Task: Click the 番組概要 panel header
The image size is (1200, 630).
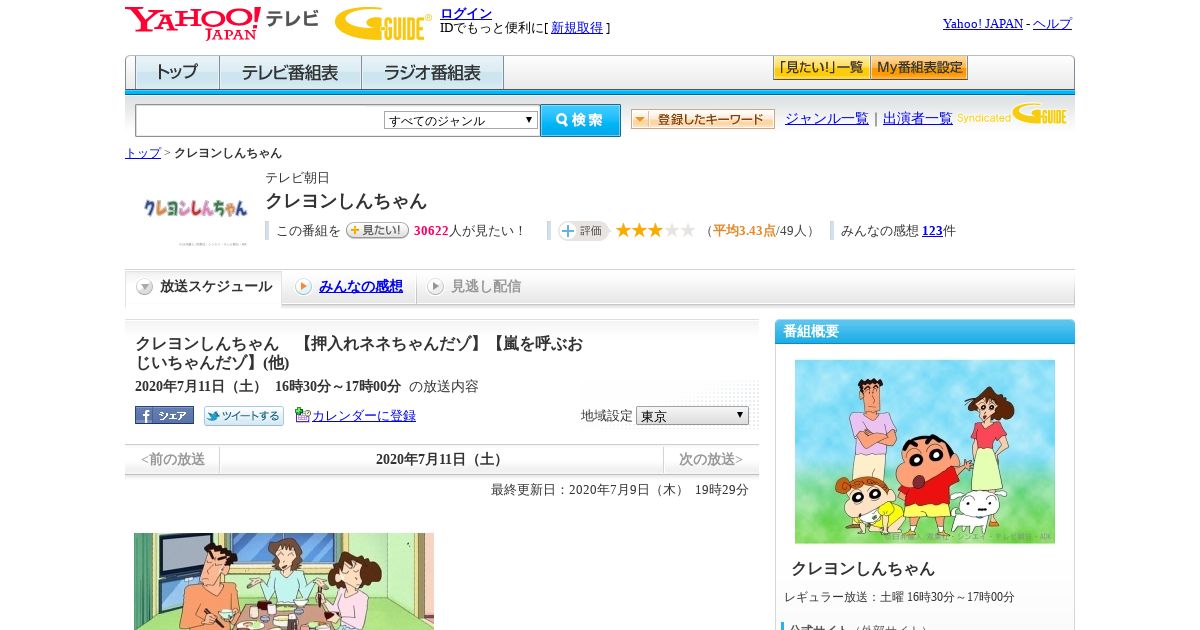Action: pyautogui.click(x=925, y=331)
